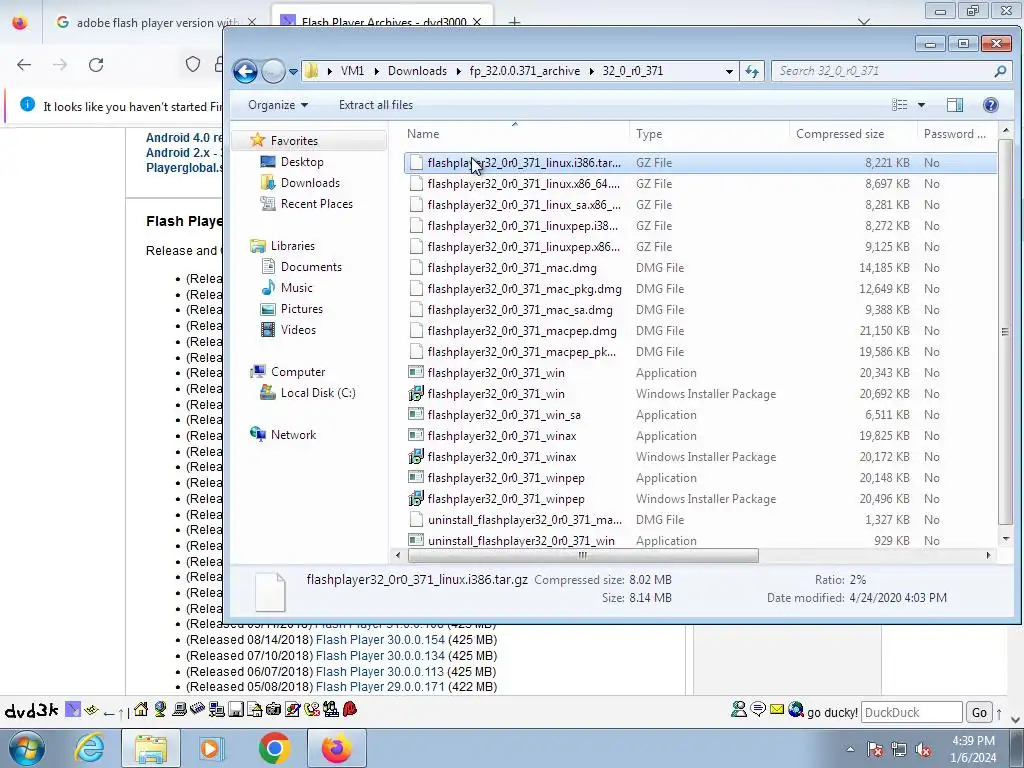Viewport: 1024px width, 768px height.
Task: Click the fp_32.0.0.371_archive breadcrumb
Action: pos(524,71)
